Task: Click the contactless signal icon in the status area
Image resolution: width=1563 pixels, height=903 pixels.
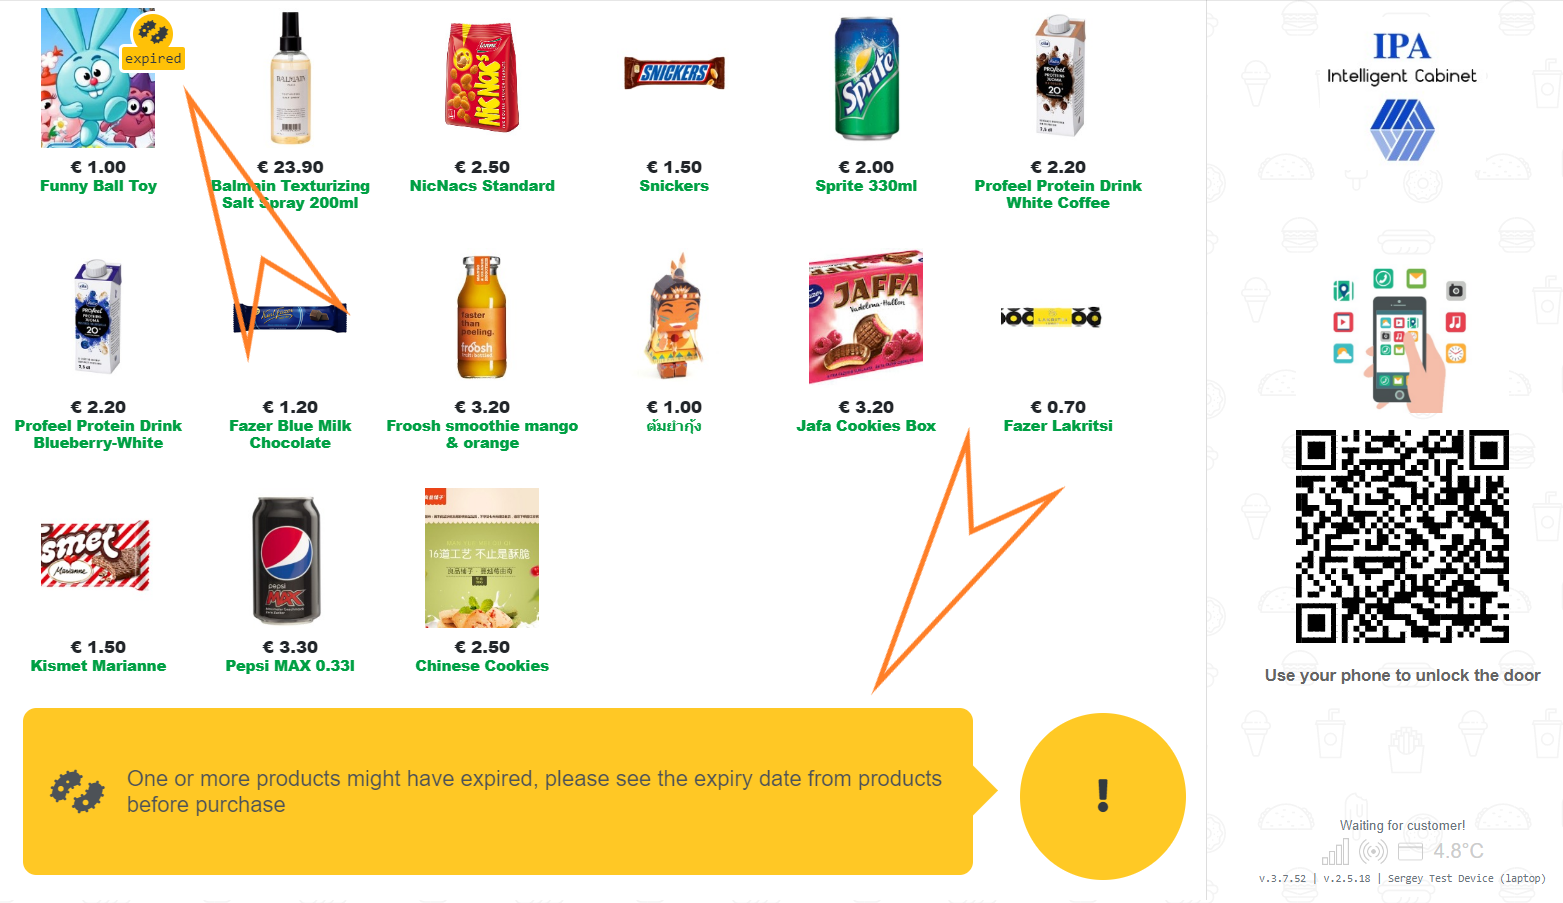Action: (1374, 851)
